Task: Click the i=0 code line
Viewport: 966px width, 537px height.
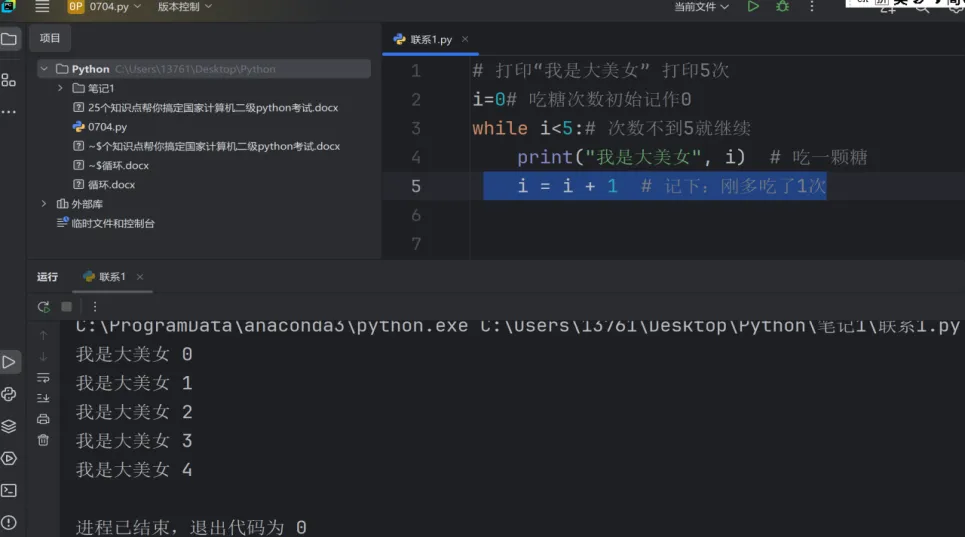Action: pyautogui.click(x=582, y=100)
